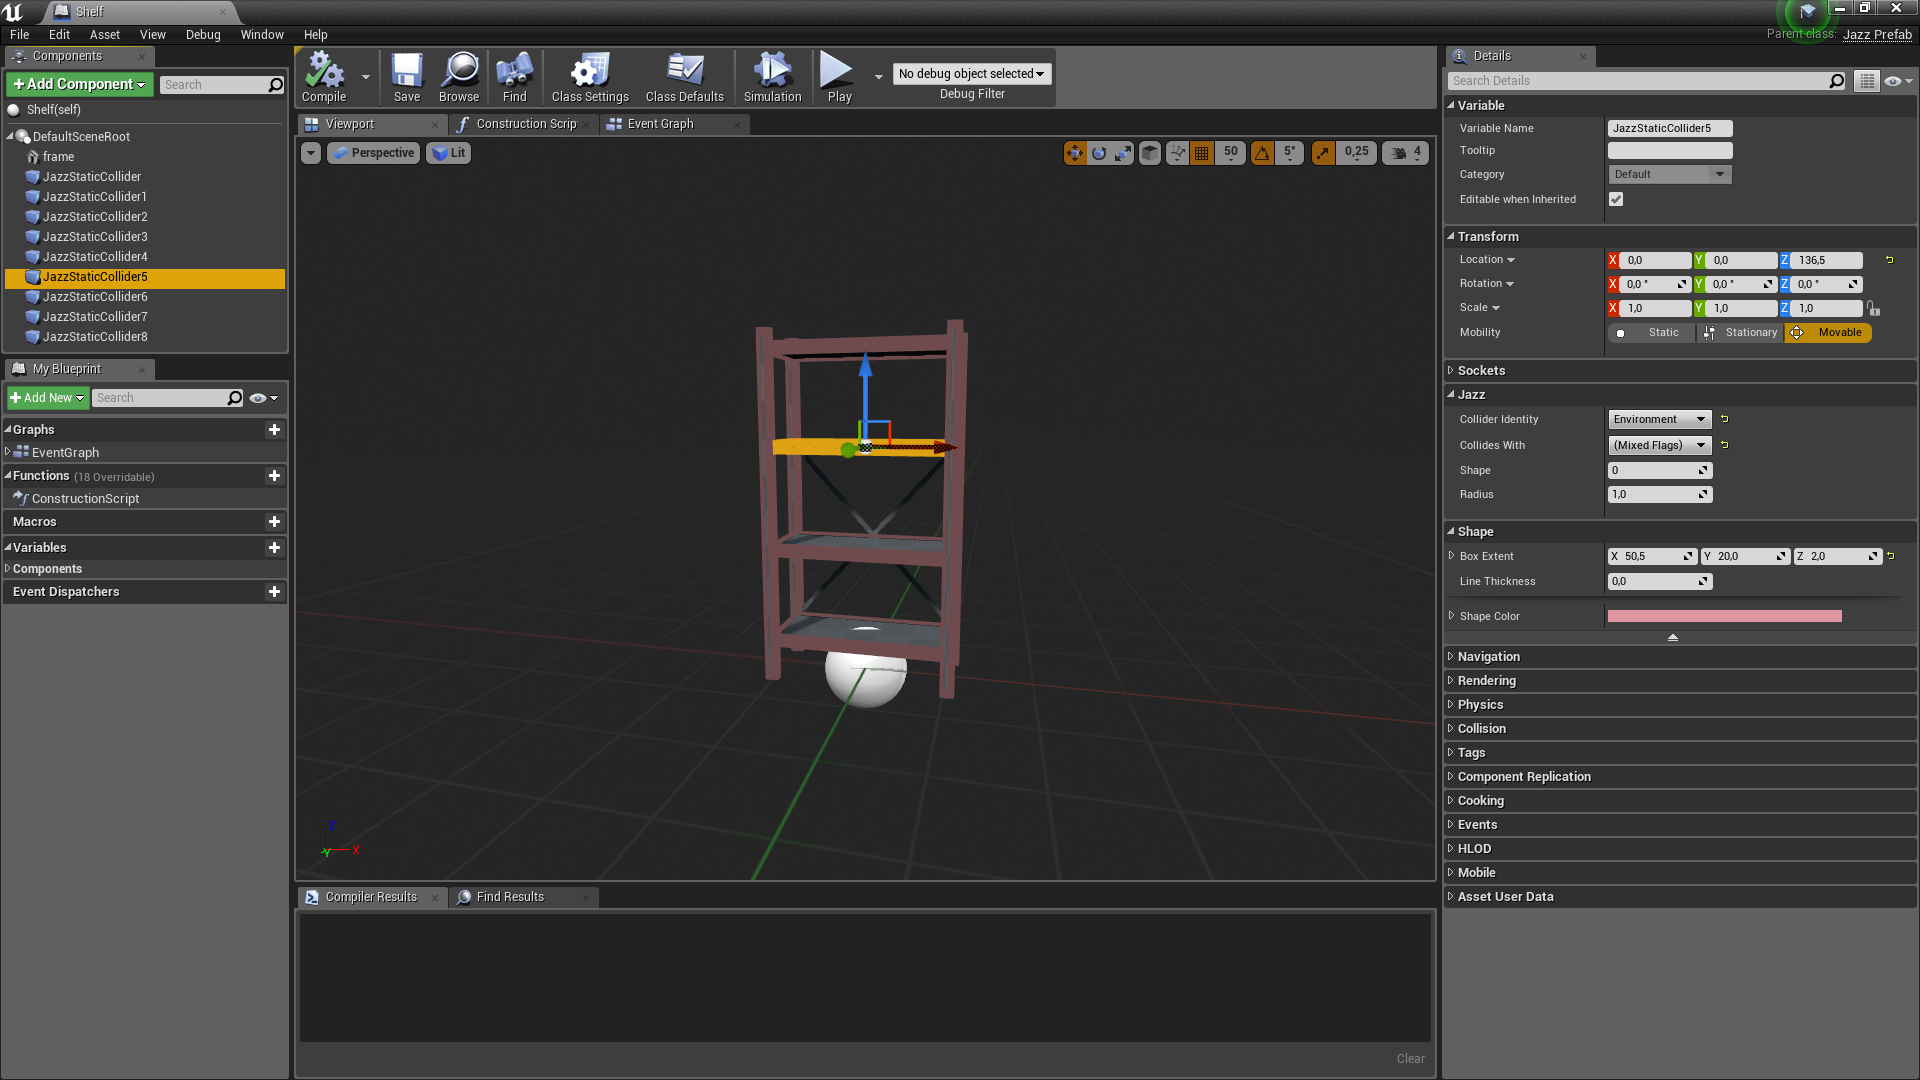Screen dimensions: 1920x1080
Task: Toggle the scale lock icon
Action: 1873,309
